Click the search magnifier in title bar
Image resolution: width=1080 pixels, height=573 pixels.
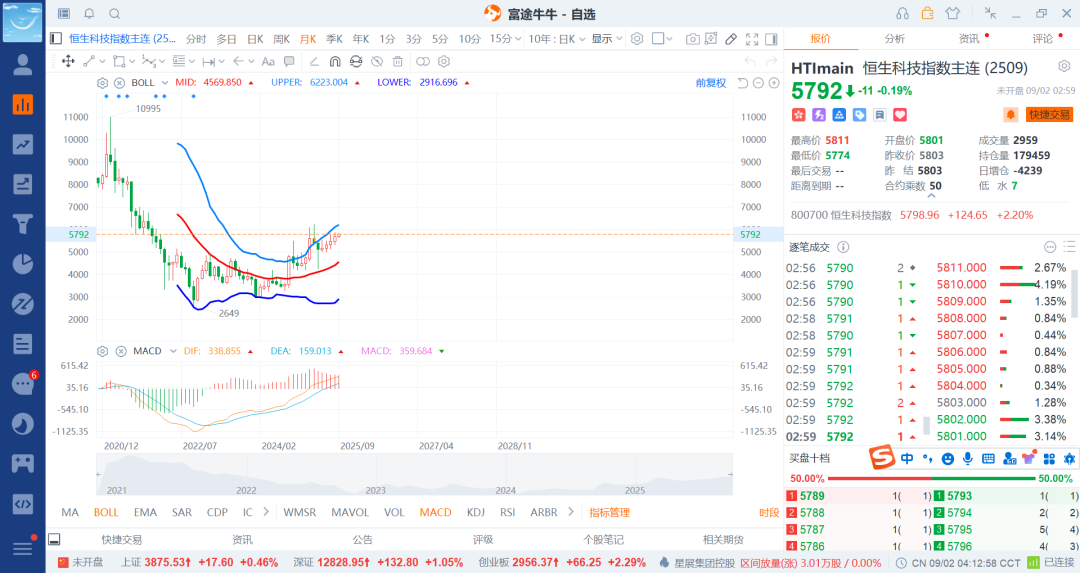pyautogui.click(x=115, y=14)
